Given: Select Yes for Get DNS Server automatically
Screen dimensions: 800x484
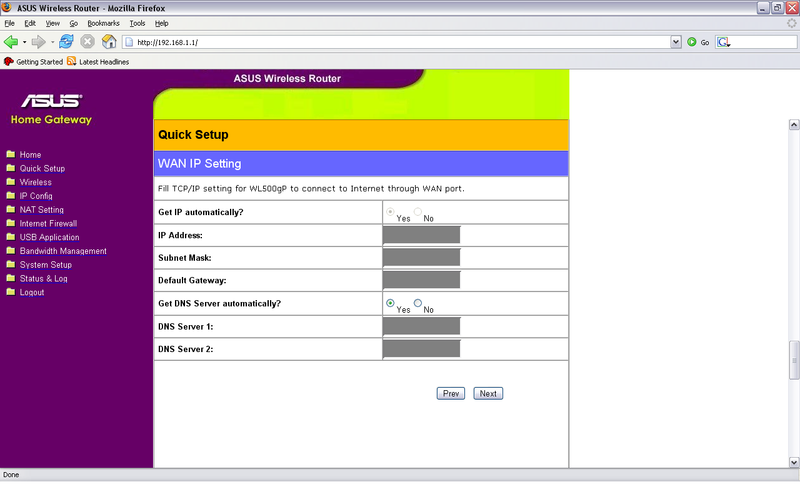Looking at the screenshot, I should pyautogui.click(x=390, y=303).
